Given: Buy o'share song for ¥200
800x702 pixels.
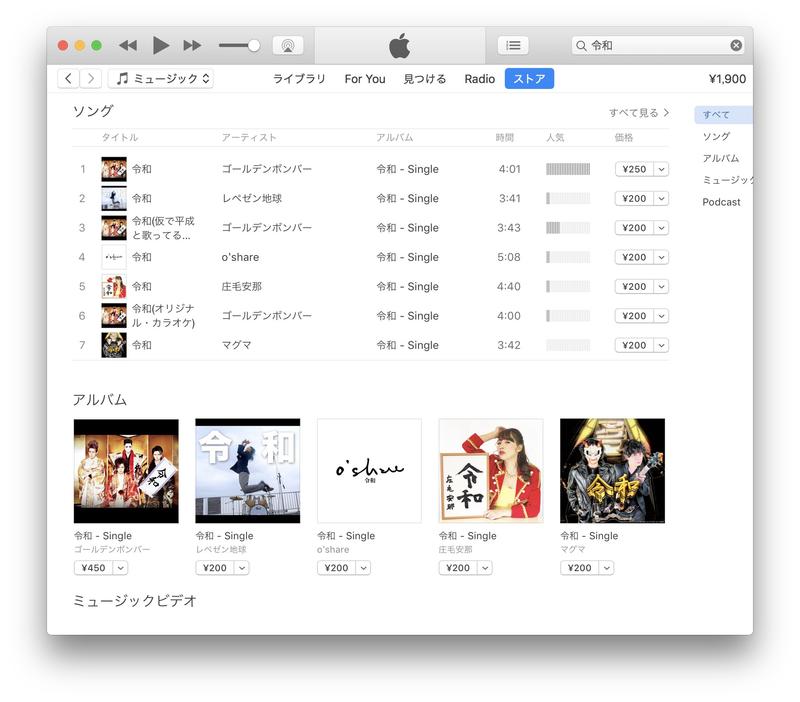Looking at the screenshot, I should coord(634,257).
